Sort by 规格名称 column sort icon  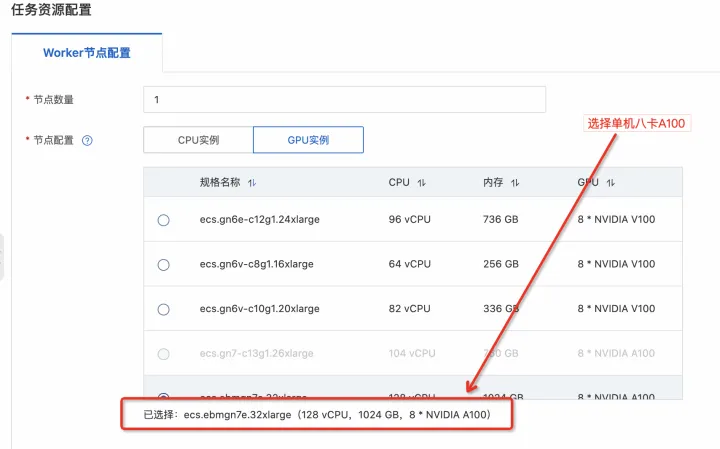click(252, 183)
